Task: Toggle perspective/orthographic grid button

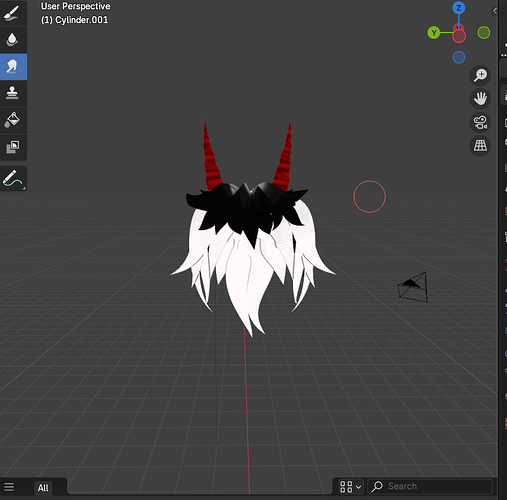Action: click(480, 146)
